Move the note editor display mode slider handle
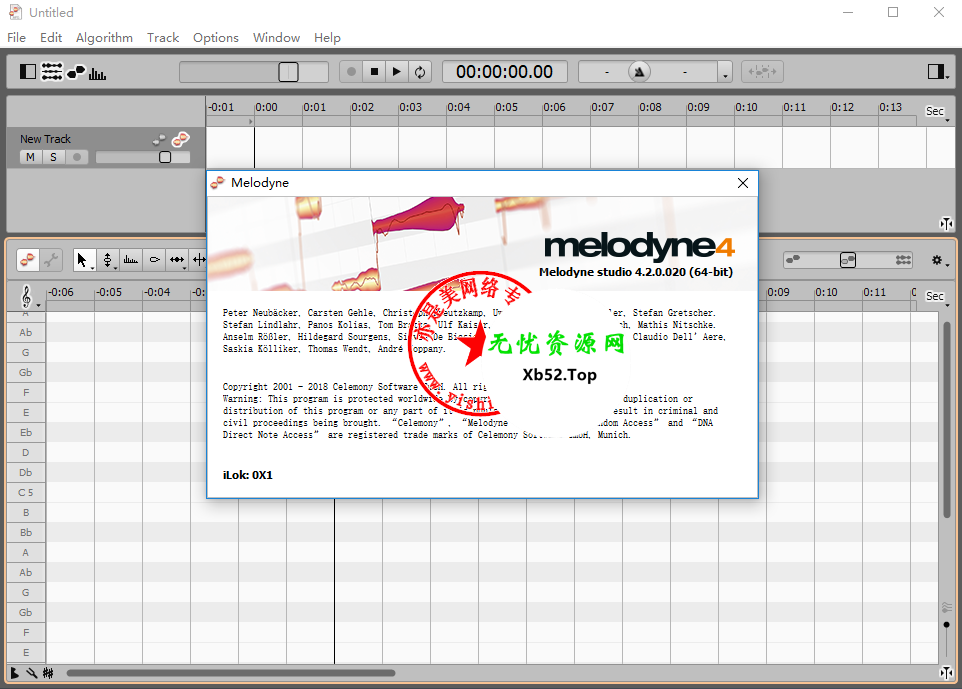962x689 pixels. click(848, 260)
